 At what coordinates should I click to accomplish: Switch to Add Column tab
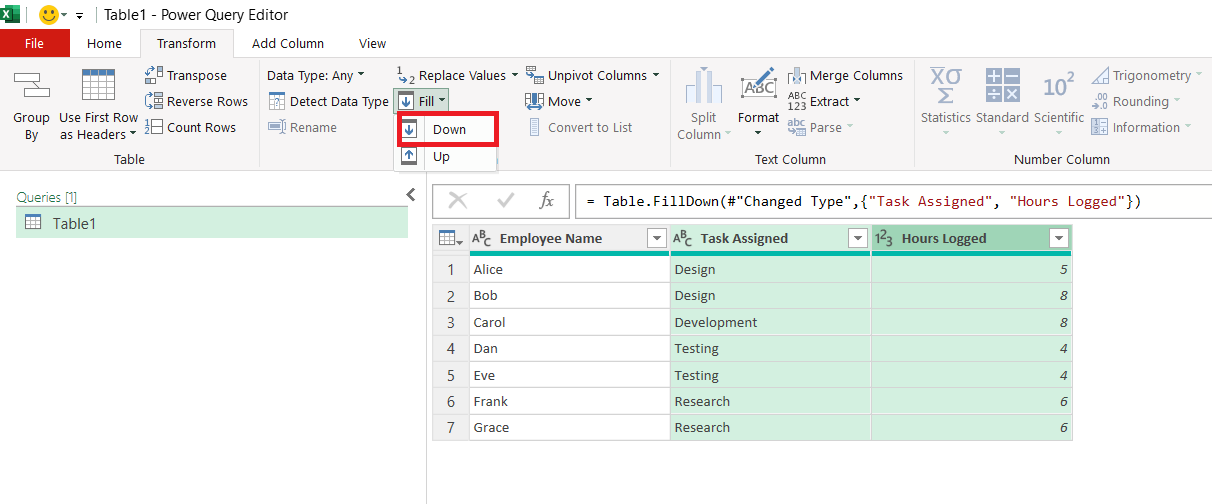(x=288, y=43)
